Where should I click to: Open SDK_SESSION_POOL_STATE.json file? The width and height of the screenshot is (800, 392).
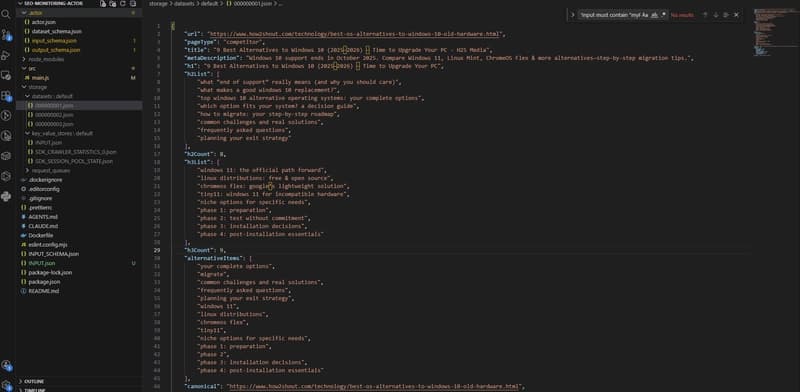pos(79,161)
